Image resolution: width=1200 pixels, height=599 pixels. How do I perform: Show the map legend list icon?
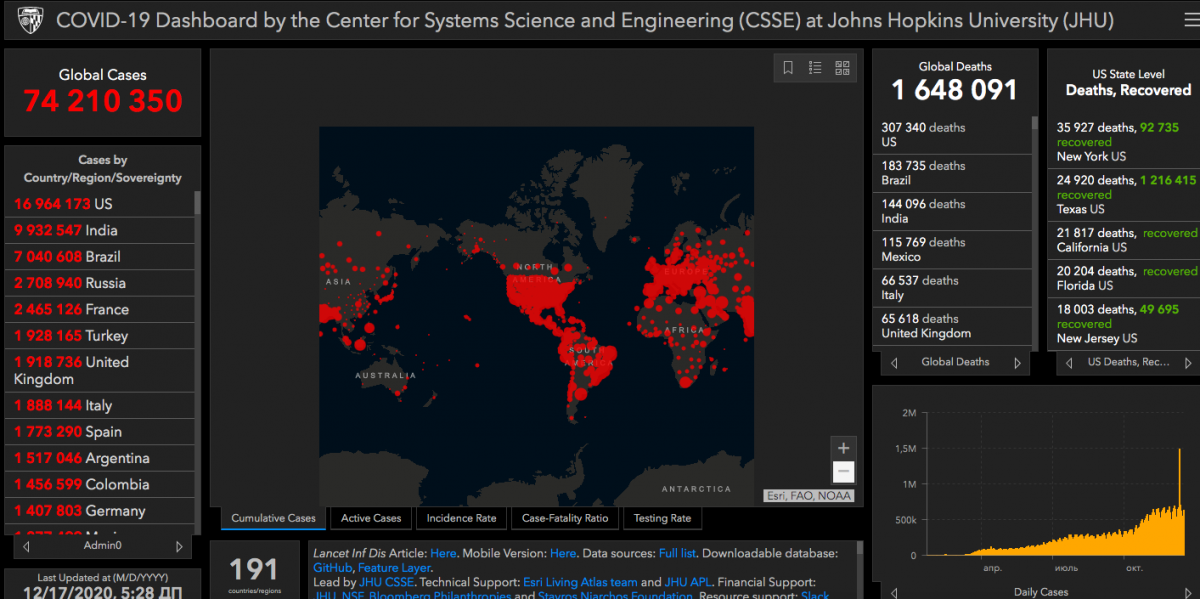tap(815, 68)
